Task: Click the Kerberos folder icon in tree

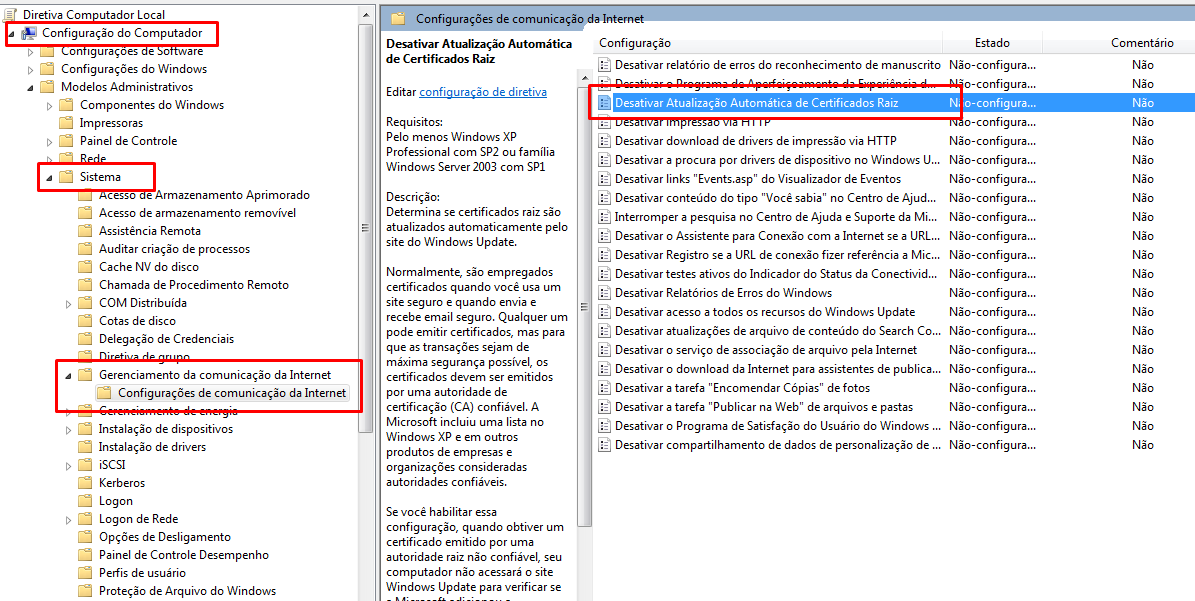Action: pos(86,483)
